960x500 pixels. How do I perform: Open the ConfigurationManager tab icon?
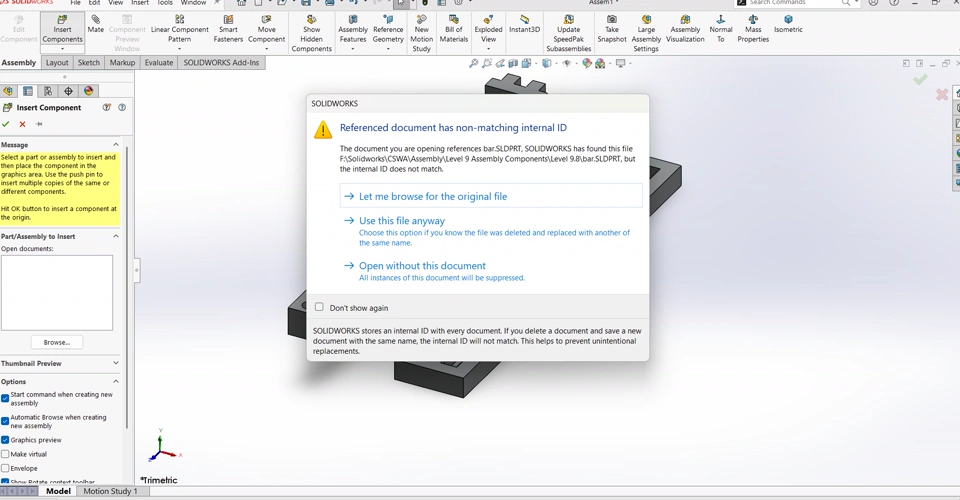[x=48, y=91]
